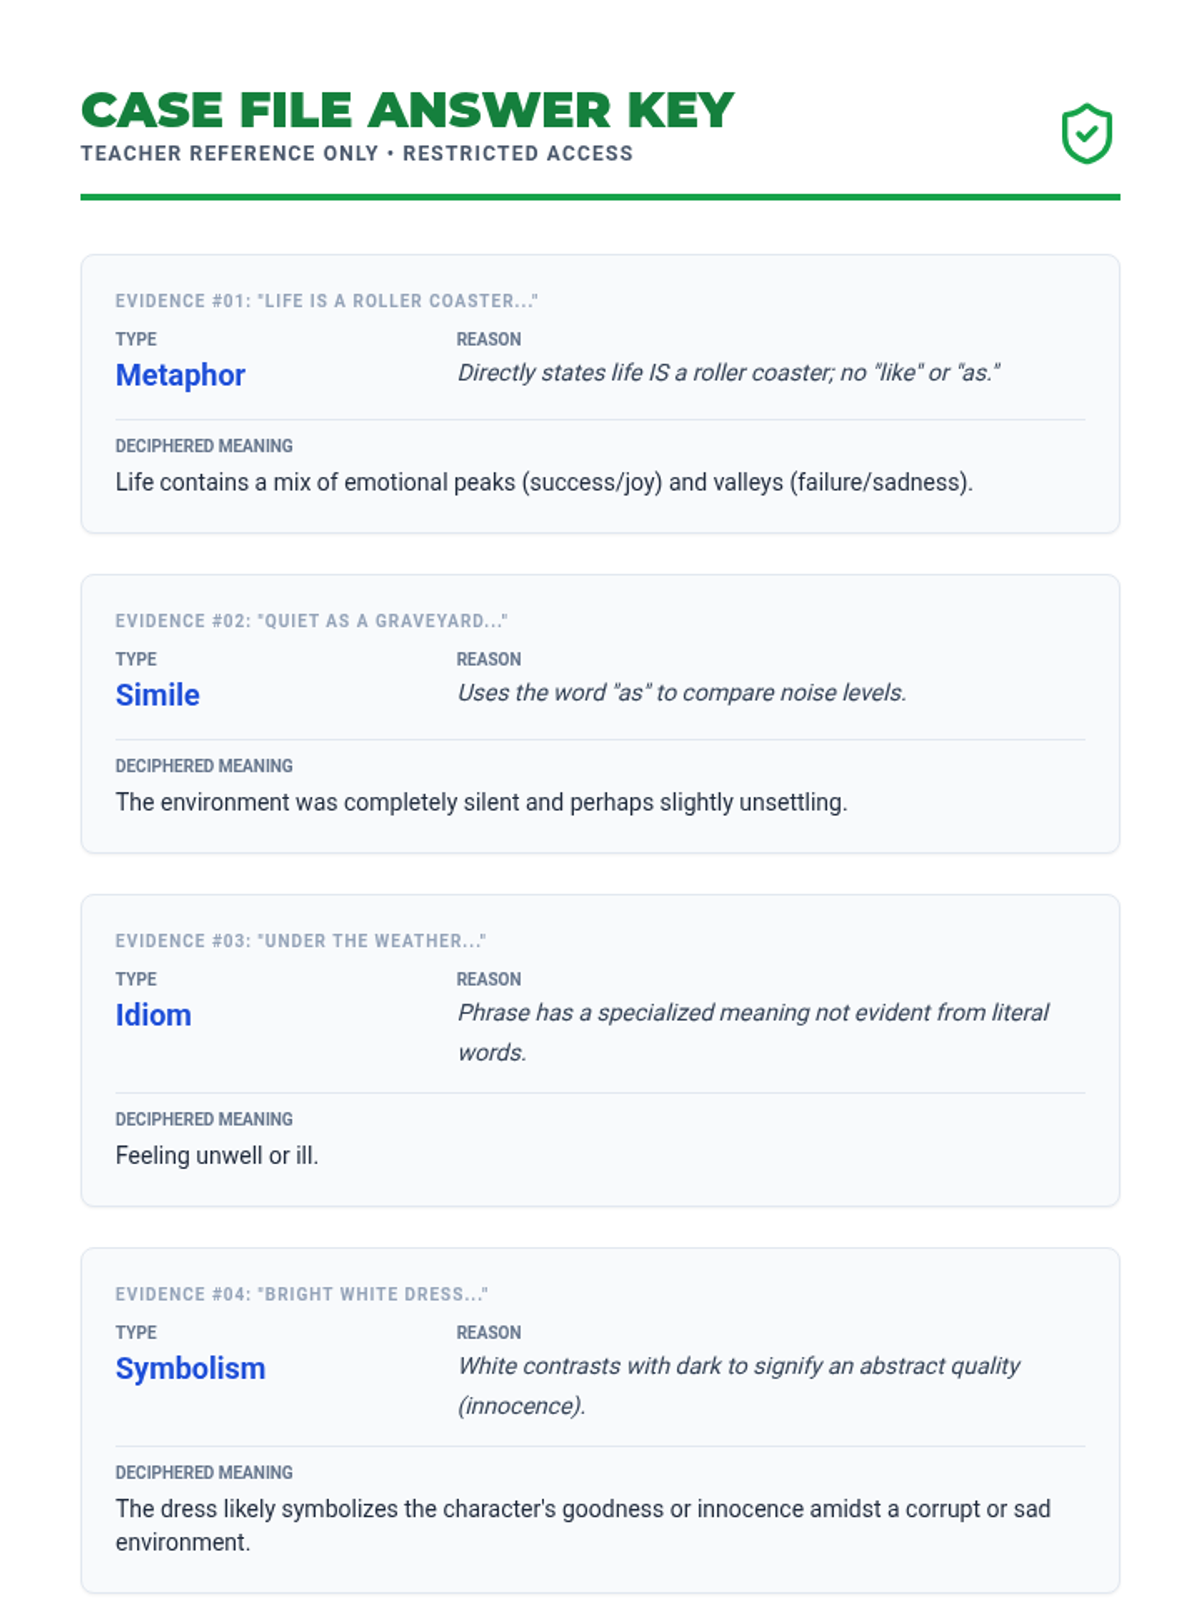Click the reason about life IS a roller coaster
The image size is (1200, 1600).
click(x=729, y=373)
